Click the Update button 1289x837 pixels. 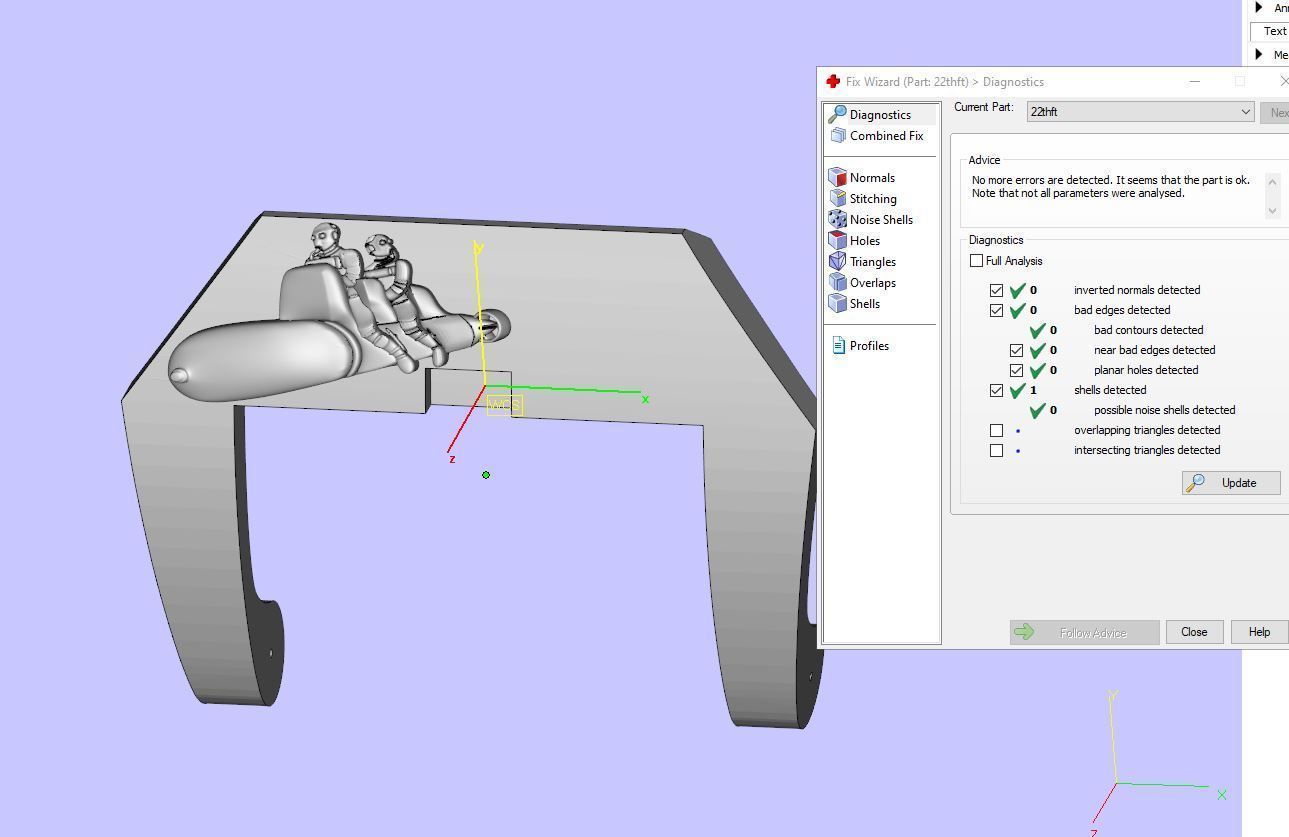(x=1231, y=483)
